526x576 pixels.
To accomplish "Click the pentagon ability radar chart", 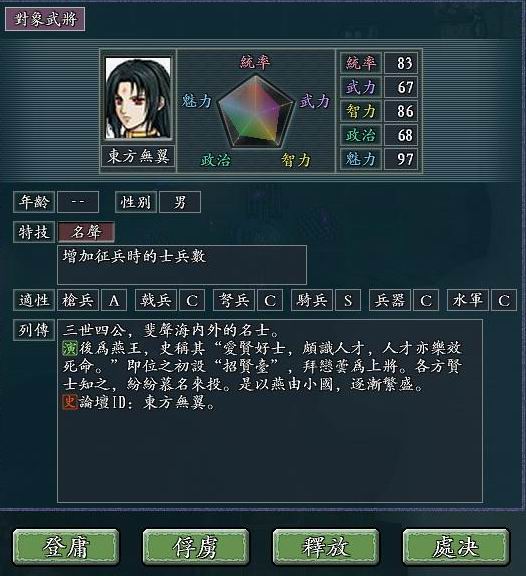I will click(x=256, y=111).
